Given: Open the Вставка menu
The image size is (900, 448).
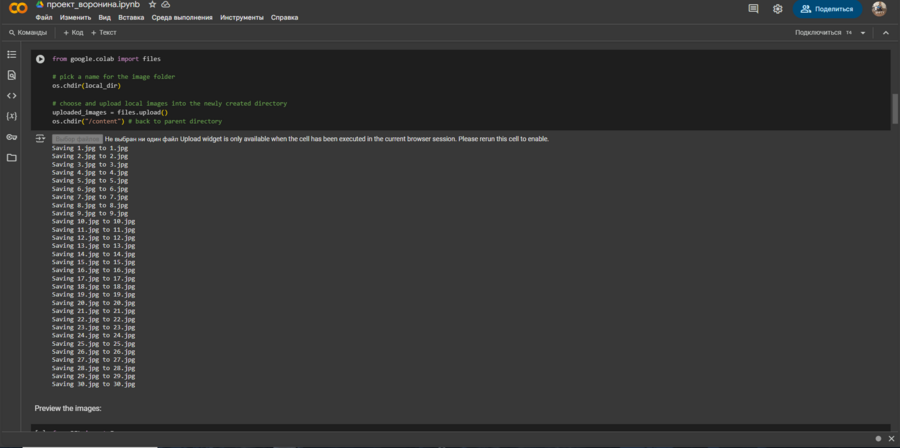Looking at the screenshot, I should pyautogui.click(x=131, y=18).
